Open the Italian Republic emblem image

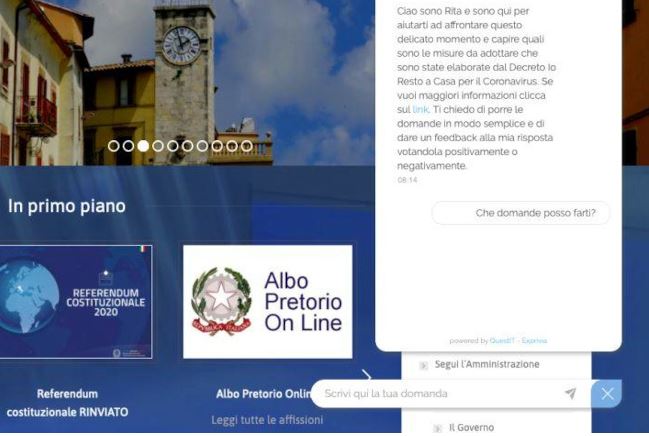click(221, 301)
